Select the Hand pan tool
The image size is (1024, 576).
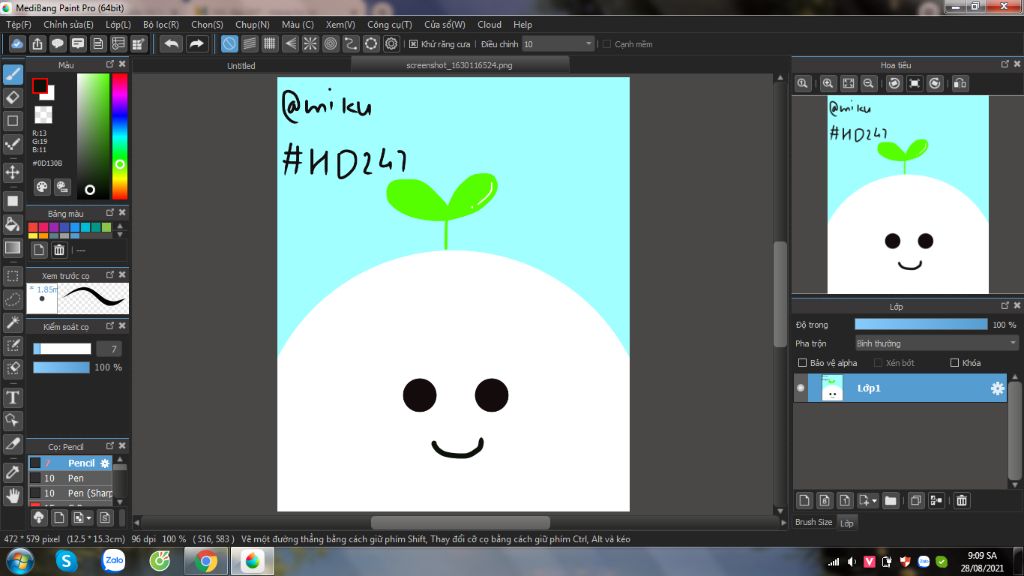pyautogui.click(x=13, y=496)
